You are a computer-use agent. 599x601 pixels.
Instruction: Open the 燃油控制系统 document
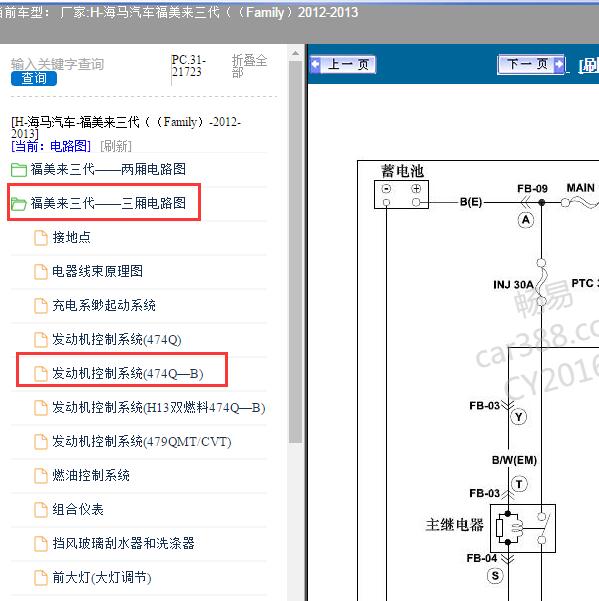click(91, 475)
